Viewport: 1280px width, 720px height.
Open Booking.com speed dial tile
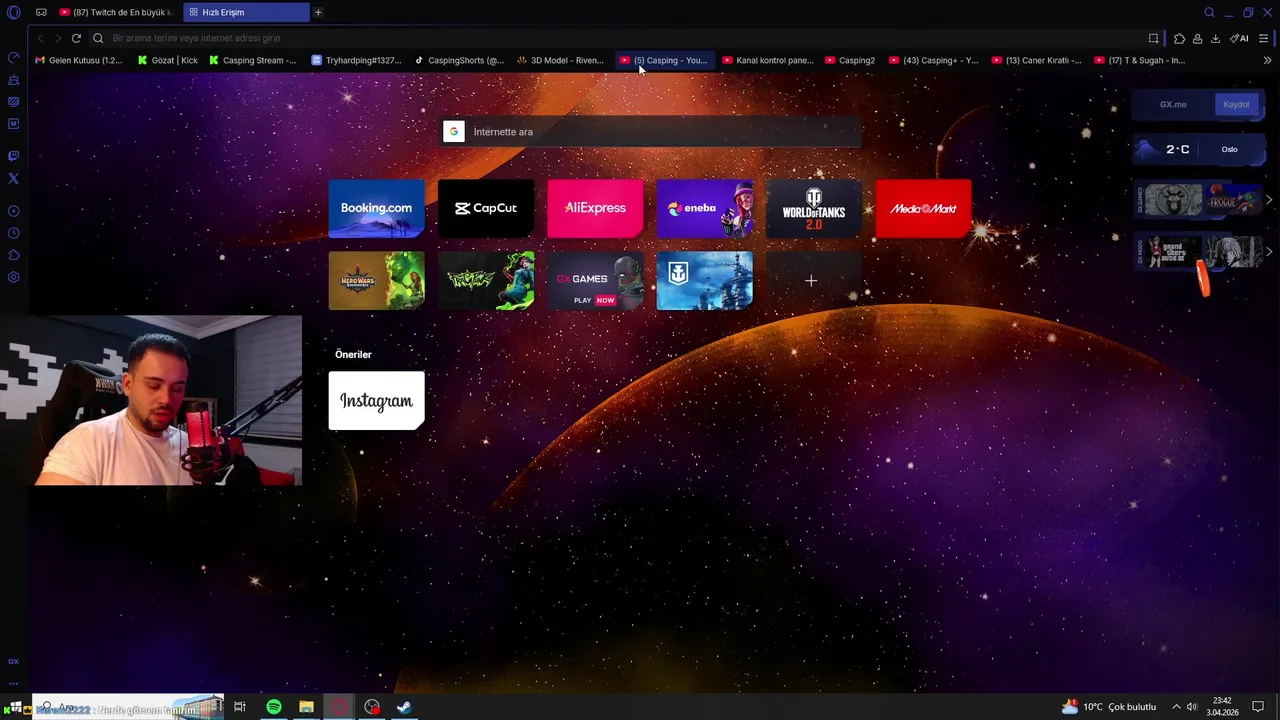tap(376, 208)
